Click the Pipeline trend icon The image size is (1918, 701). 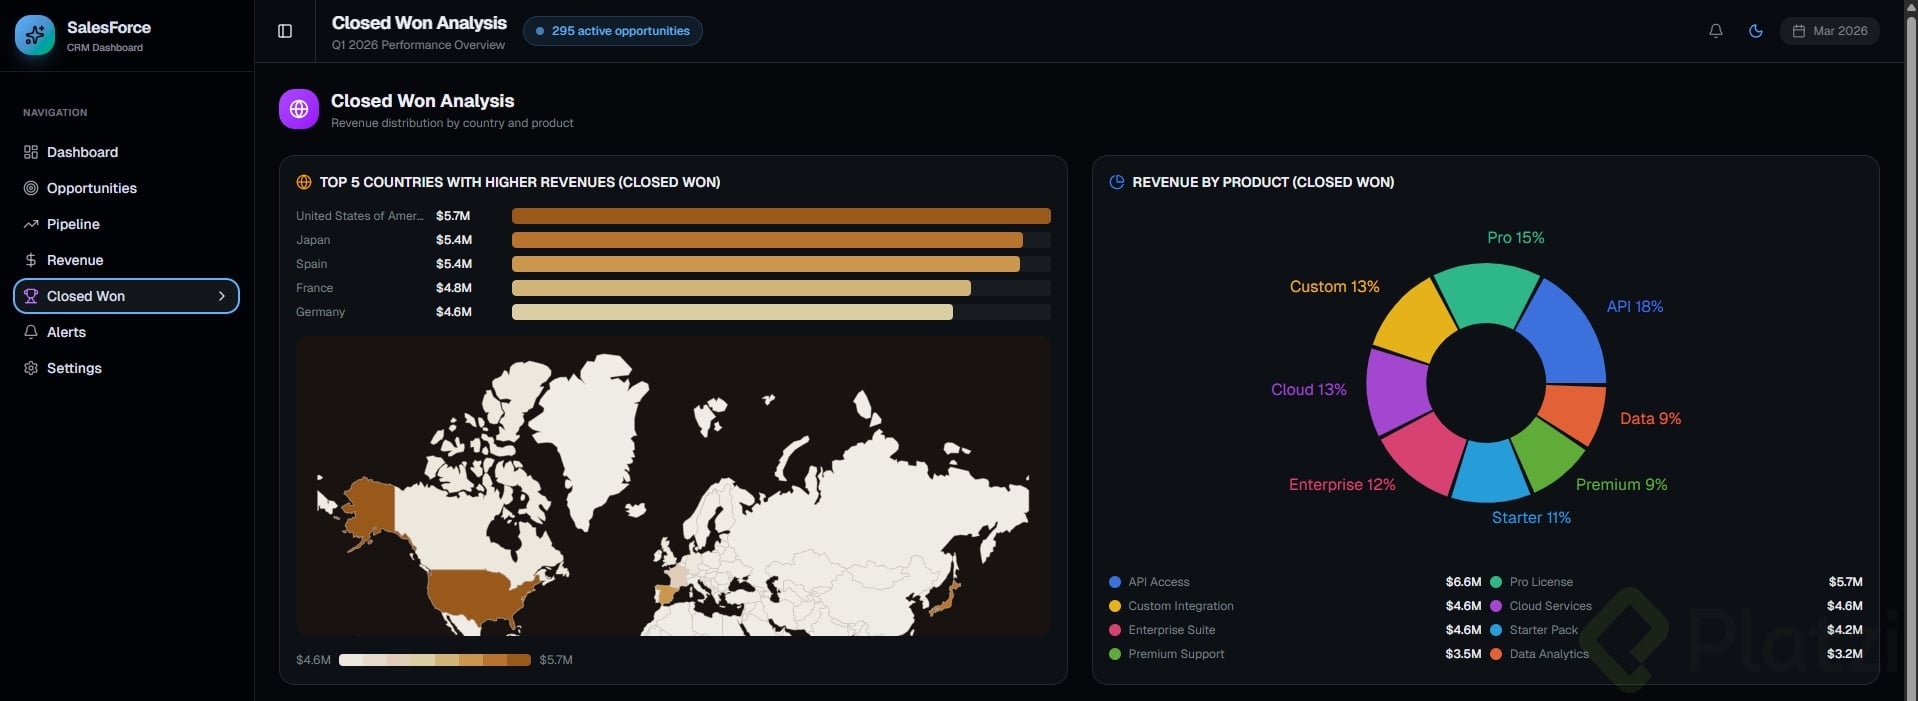tap(31, 224)
